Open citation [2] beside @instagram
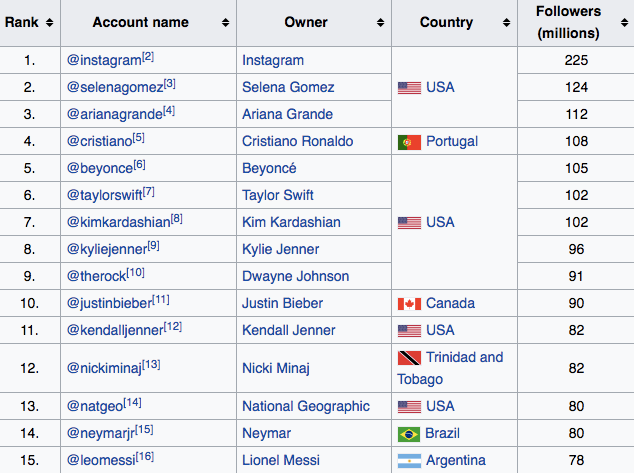Viewport: 634px width, 473px height. (x=148, y=57)
